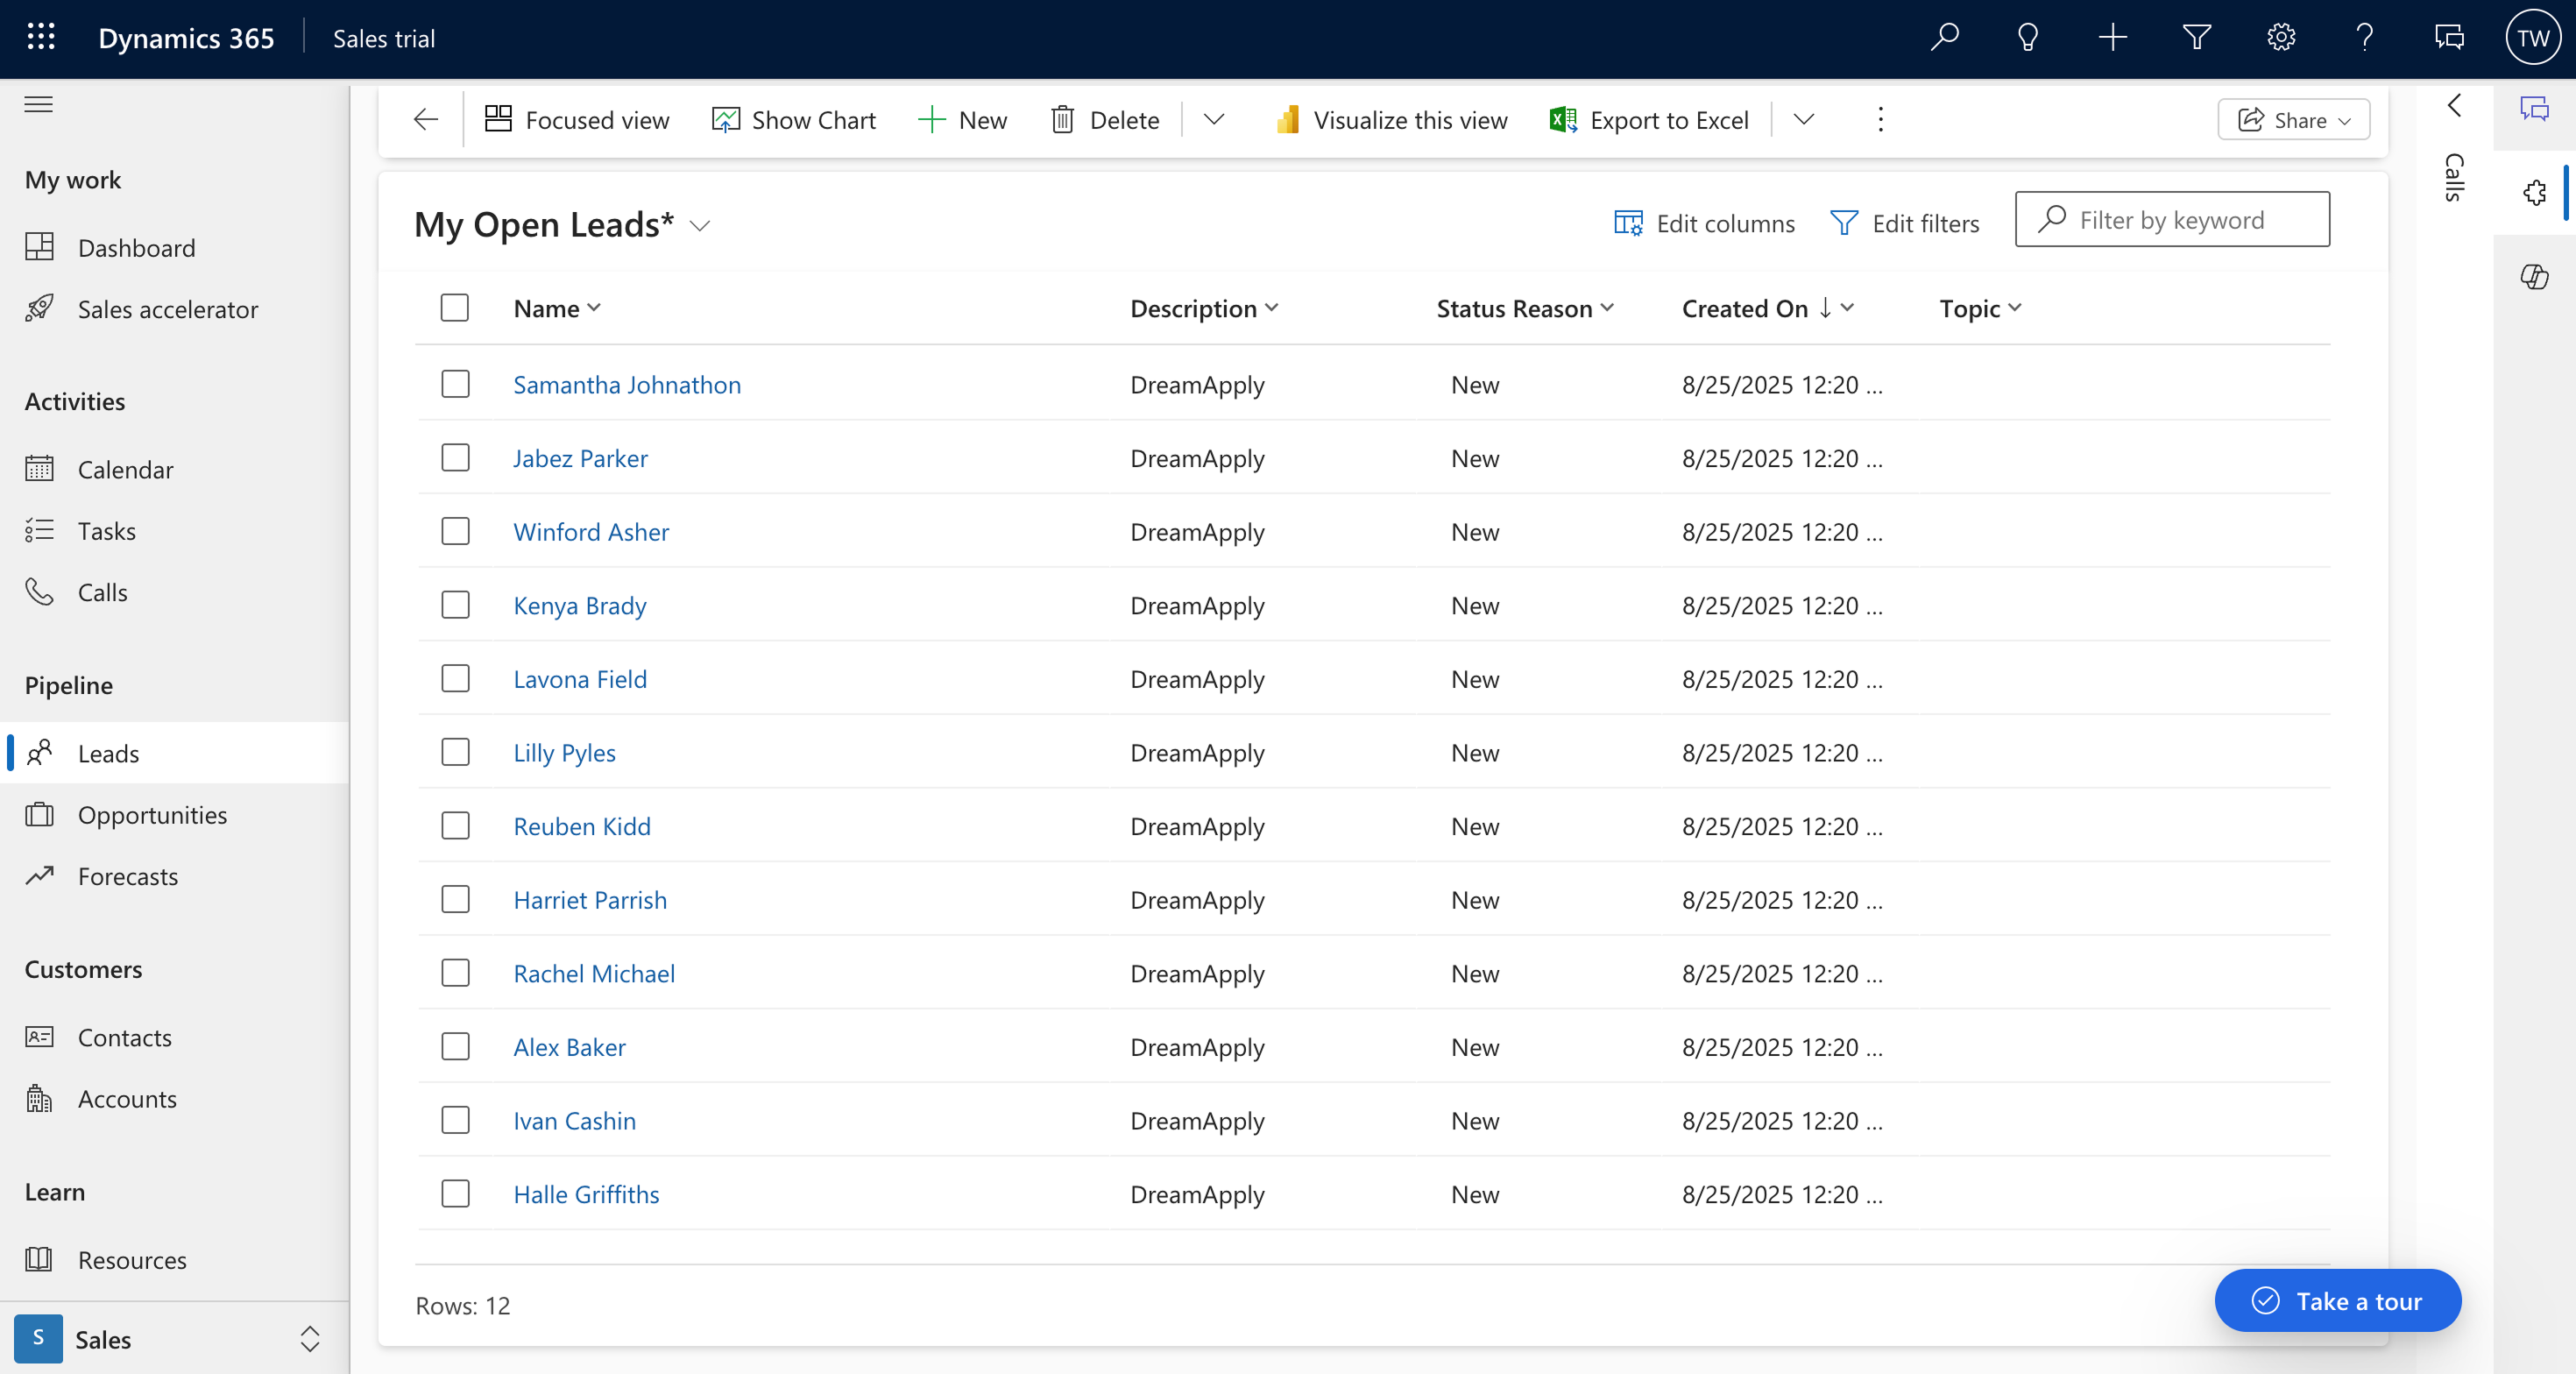Screen dimensions: 2576x1374
Task: Go back using the left arrow
Action: point(426,120)
